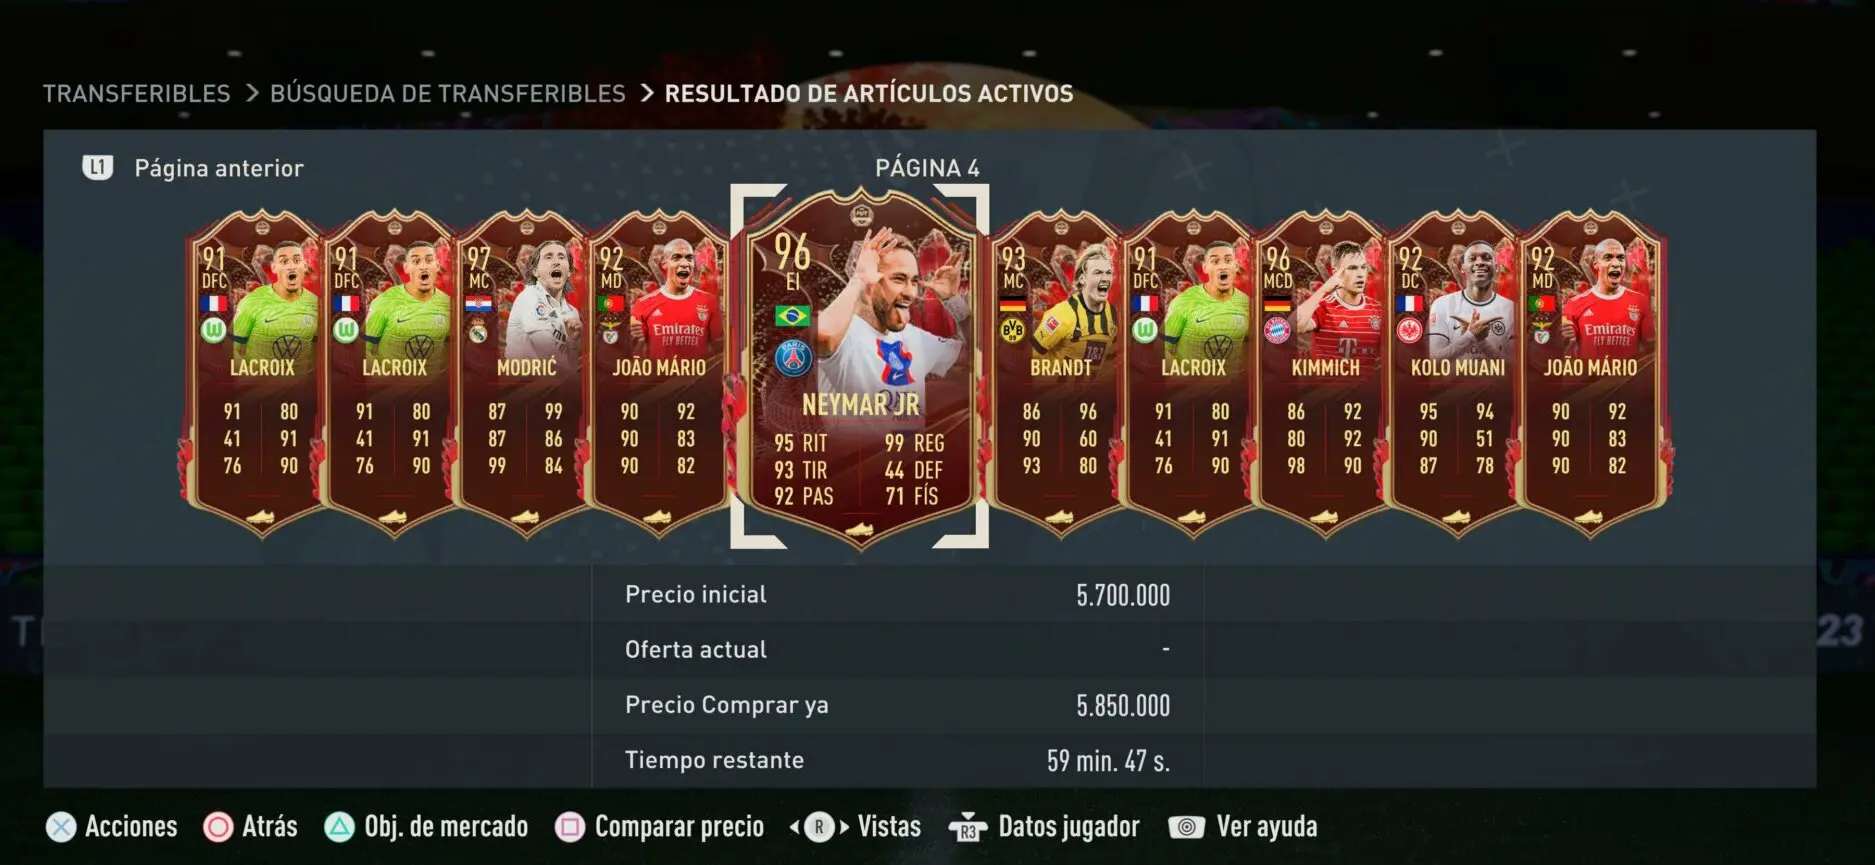Select the Brandt 93 MC card
Image resolution: width=1875 pixels, height=865 pixels.
tap(1058, 372)
